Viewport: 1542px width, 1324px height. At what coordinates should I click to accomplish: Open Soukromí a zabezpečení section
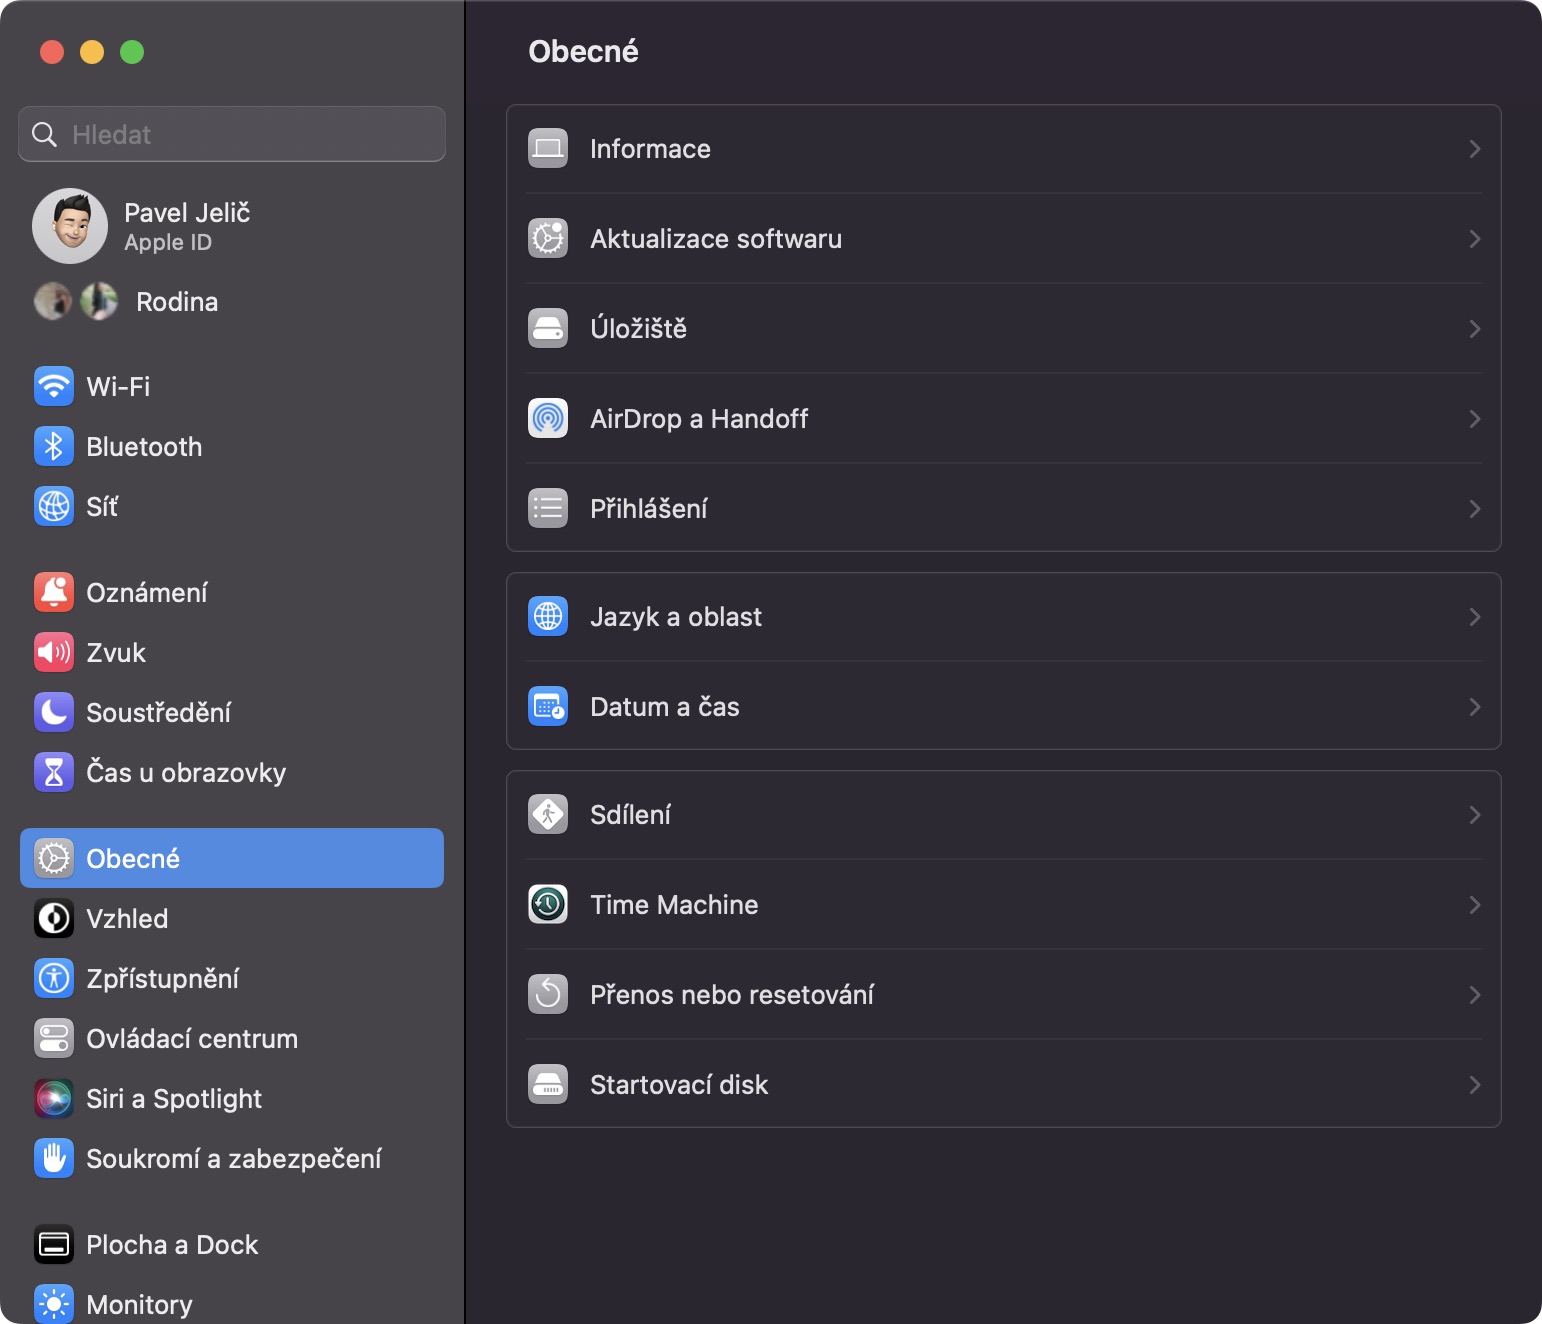[233, 1159]
